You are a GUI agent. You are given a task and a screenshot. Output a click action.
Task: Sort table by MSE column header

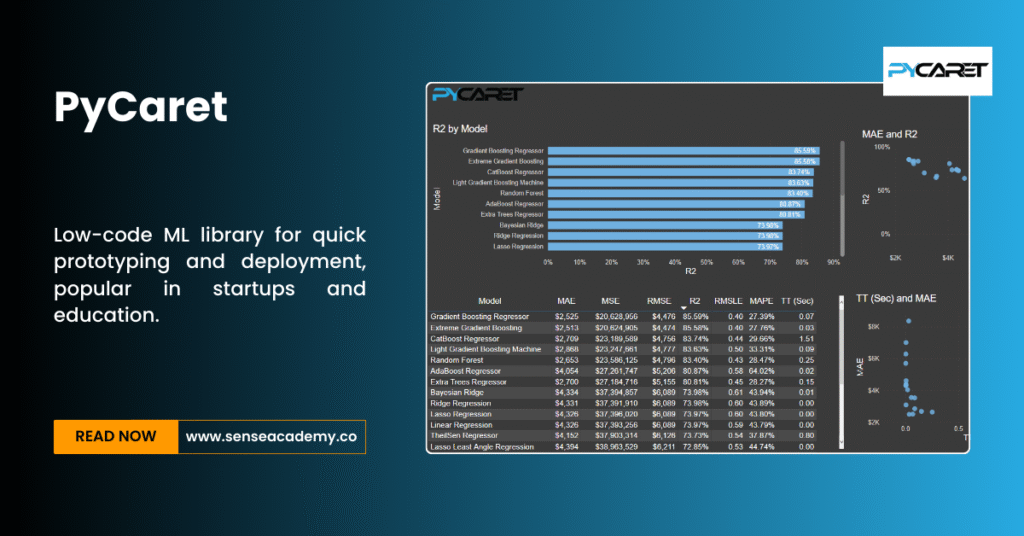(610, 300)
